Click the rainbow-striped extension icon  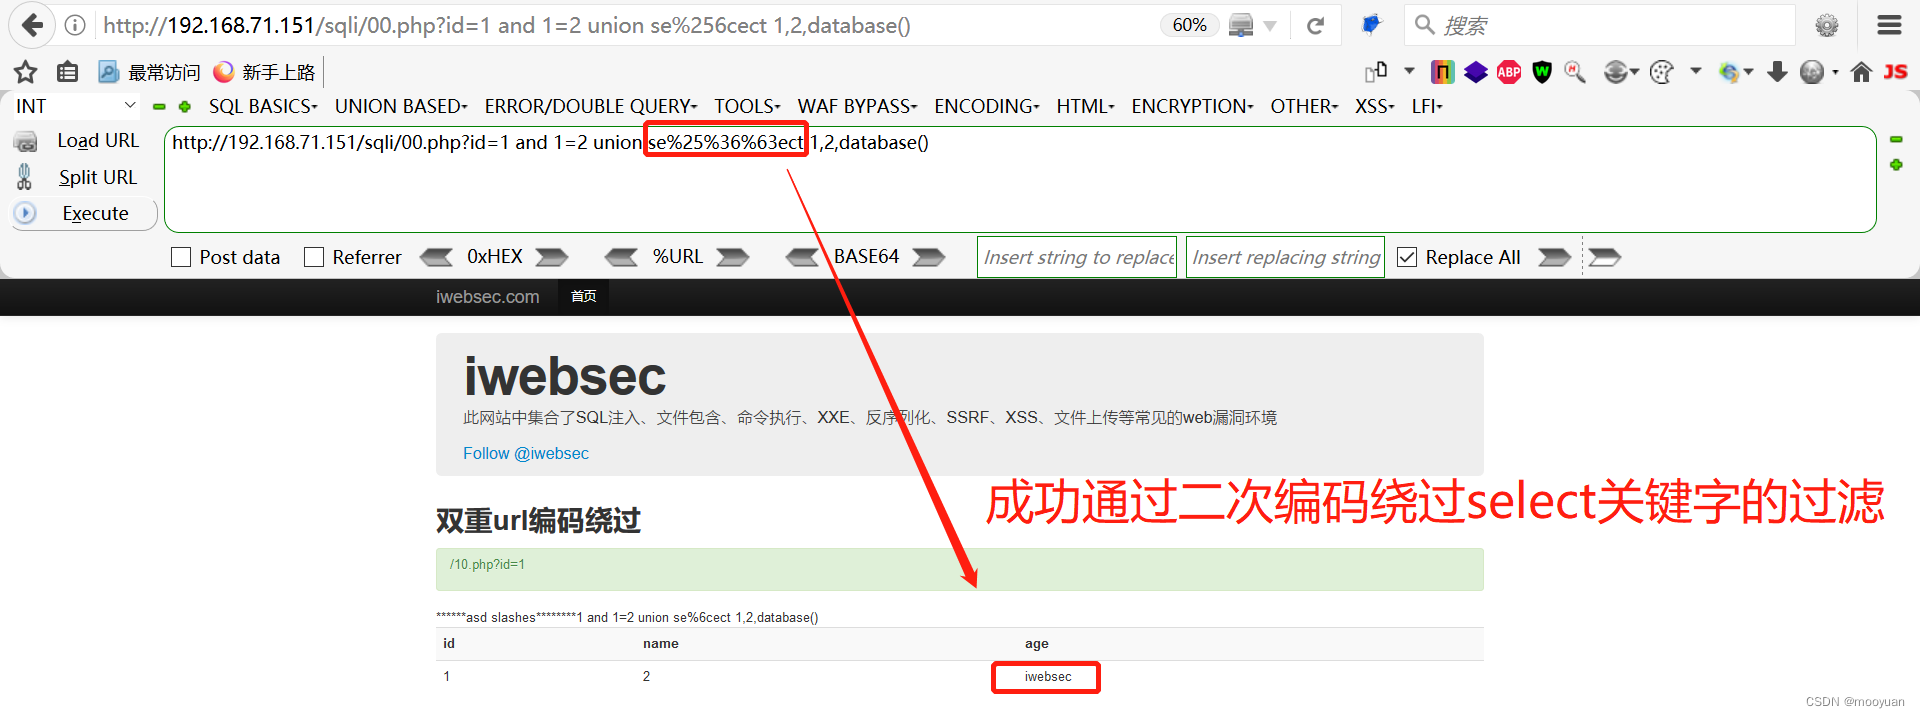click(1442, 72)
